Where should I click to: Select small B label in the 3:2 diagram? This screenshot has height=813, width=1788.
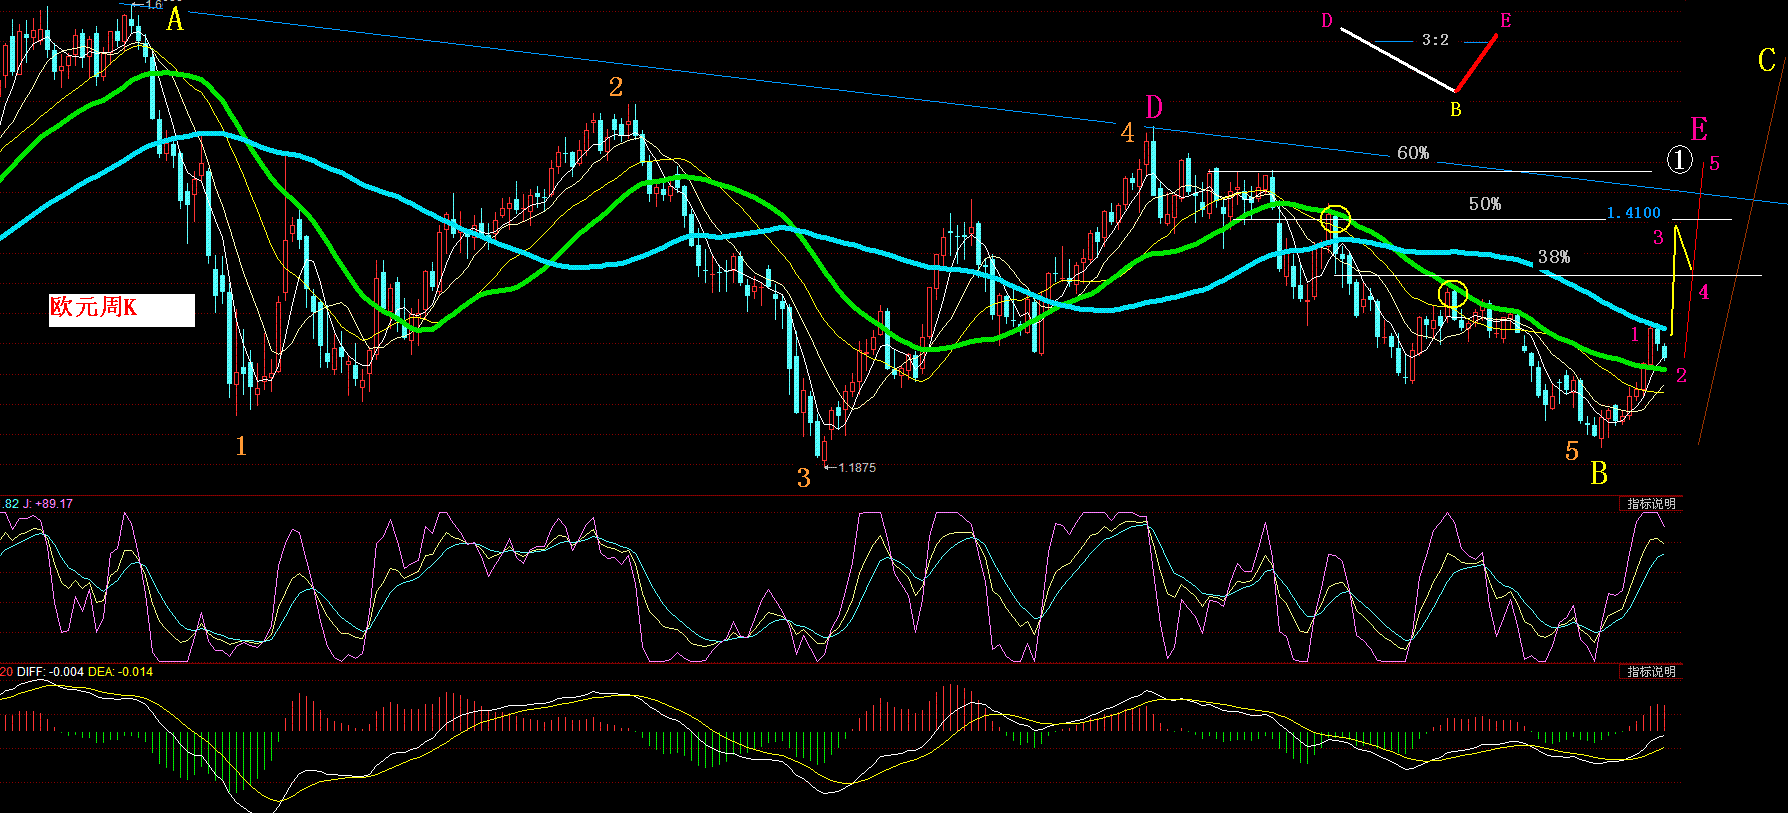click(x=1456, y=109)
